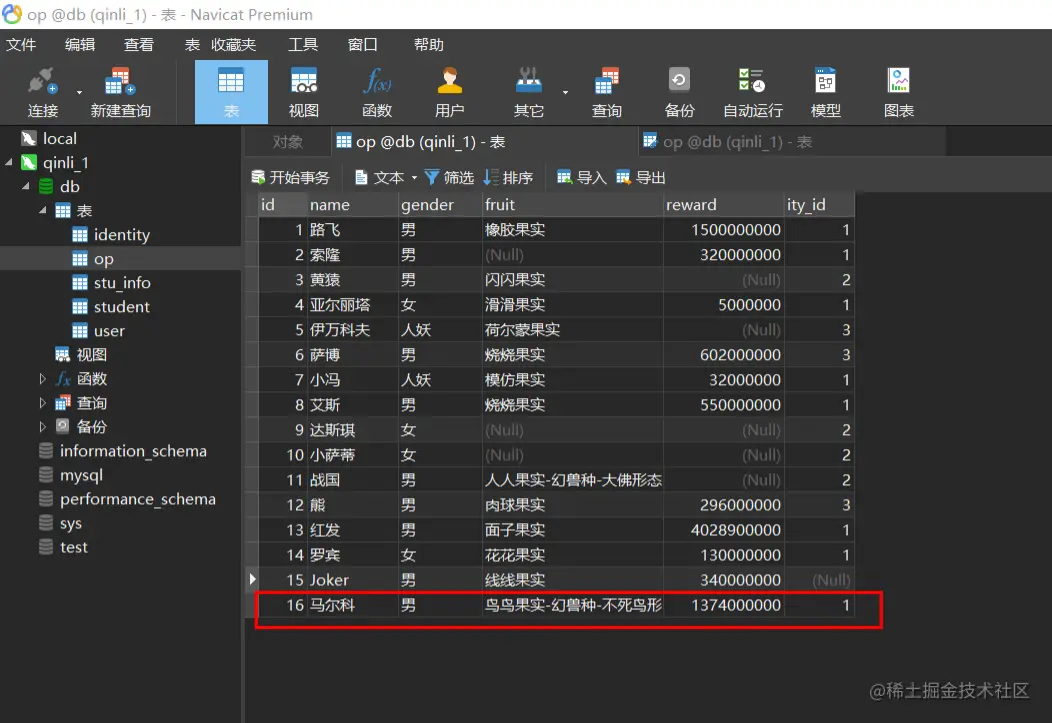Collapse the 表 tables node
Screen dimensions: 1052x723
coord(42,211)
